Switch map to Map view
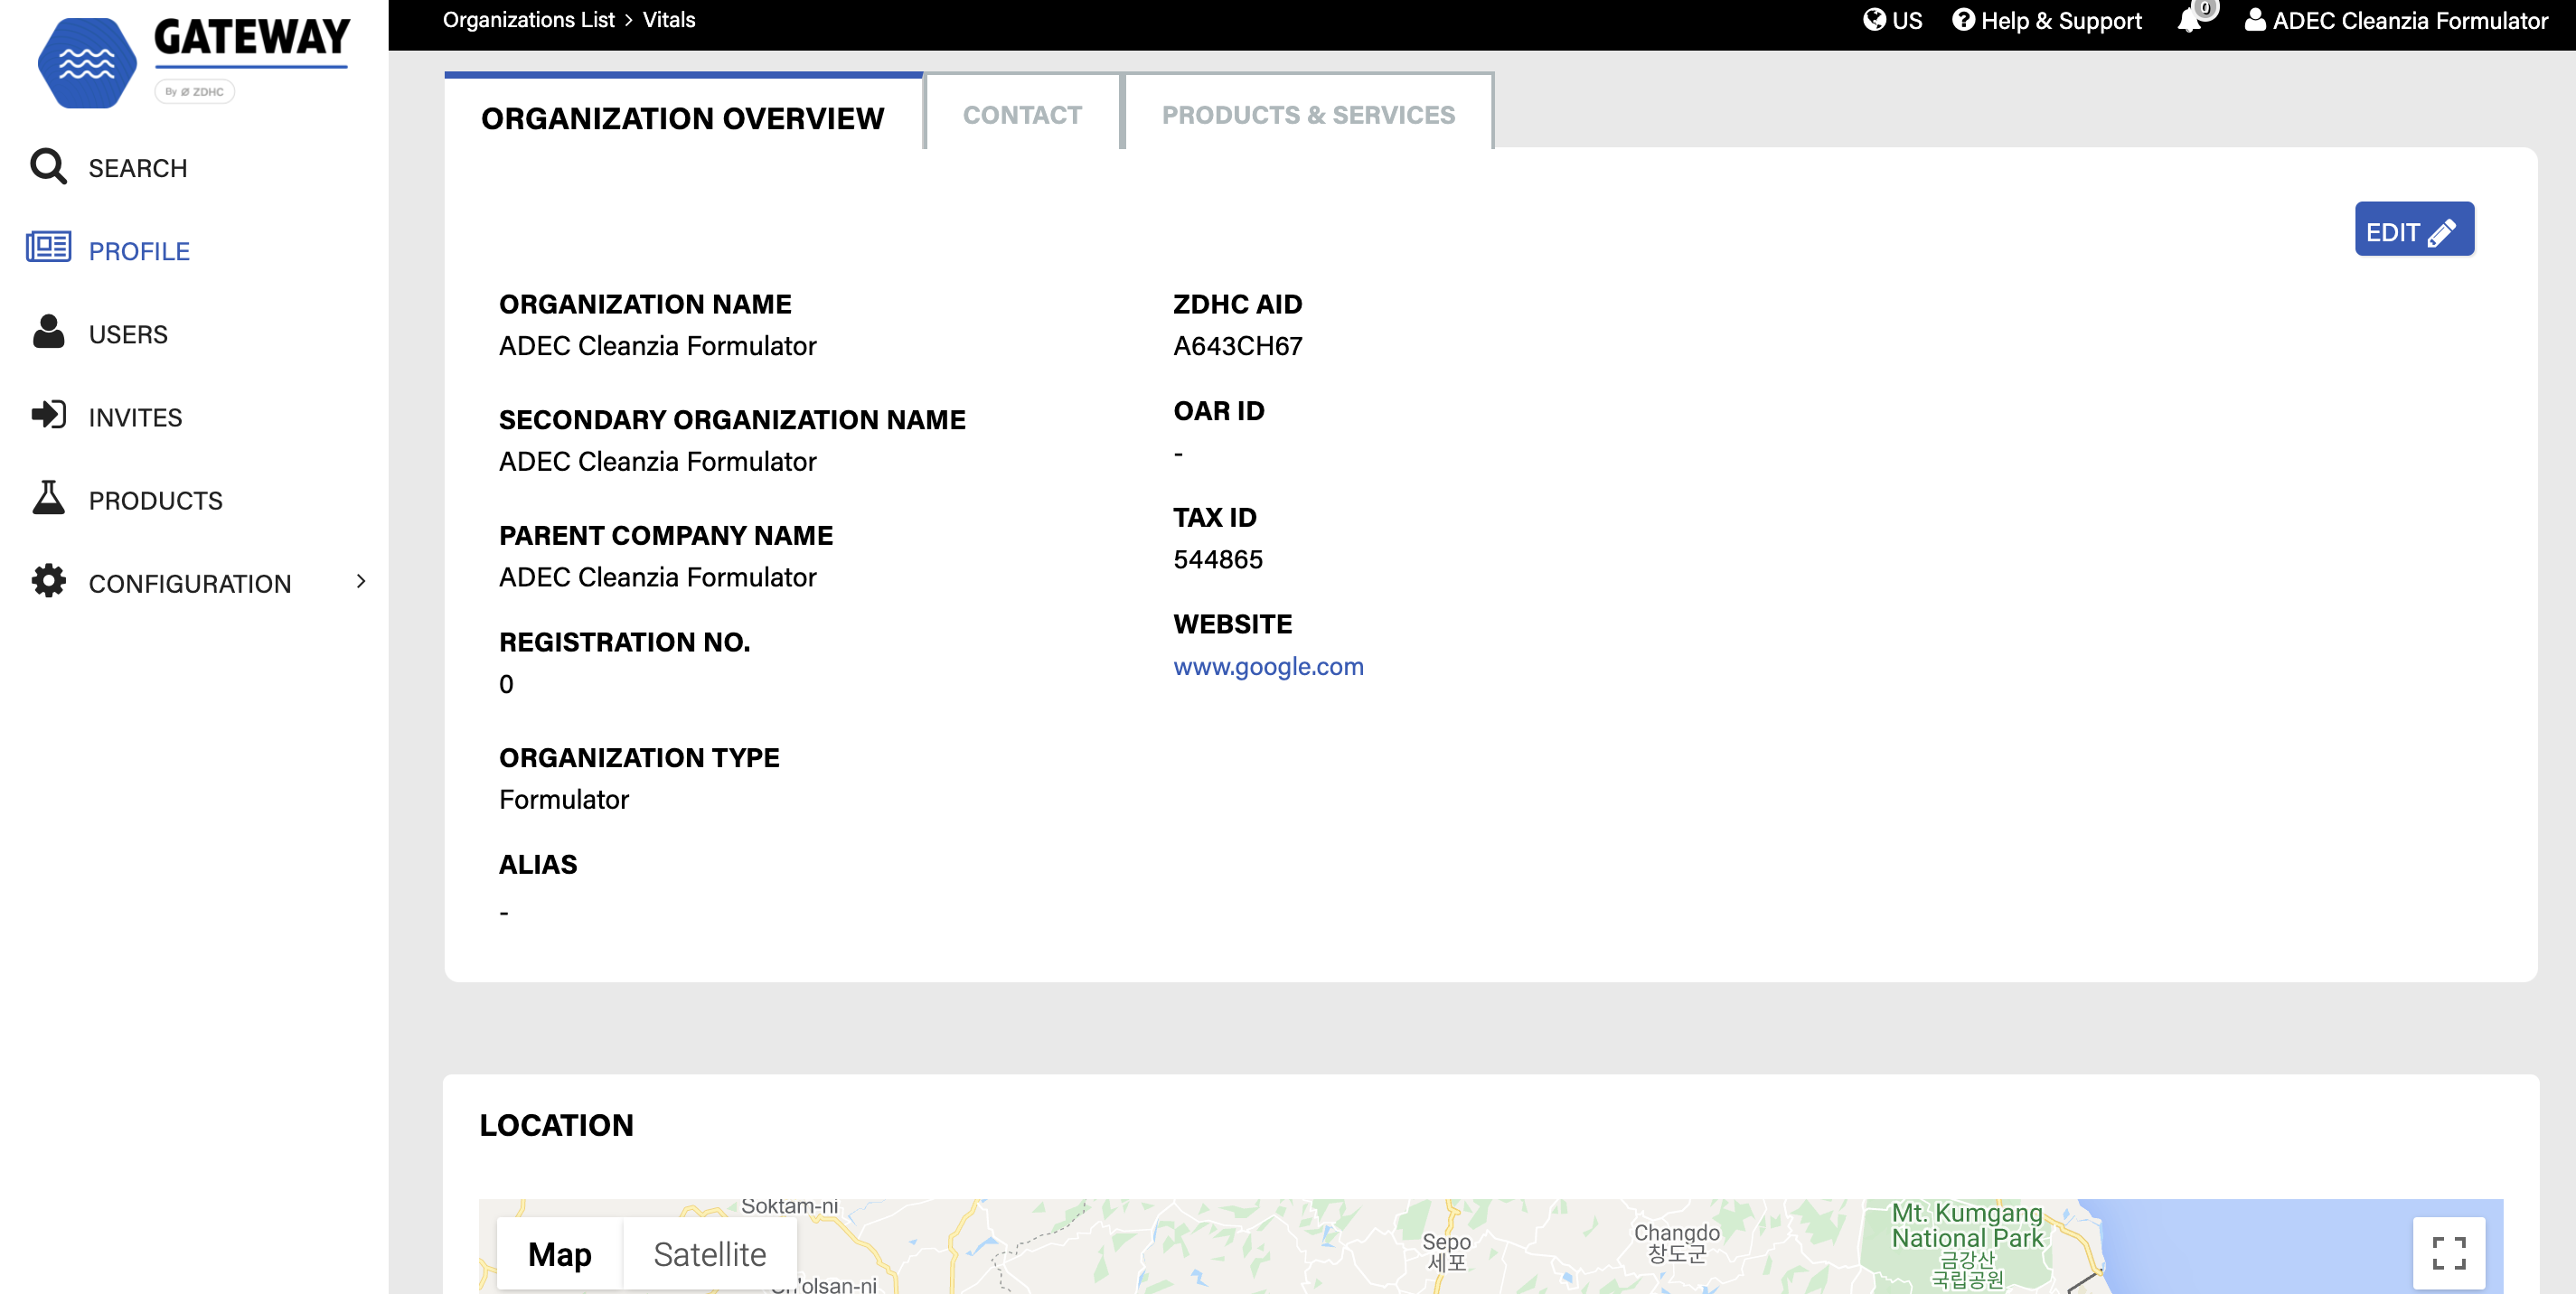2576x1294 pixels. click(x=559, y=1253)
